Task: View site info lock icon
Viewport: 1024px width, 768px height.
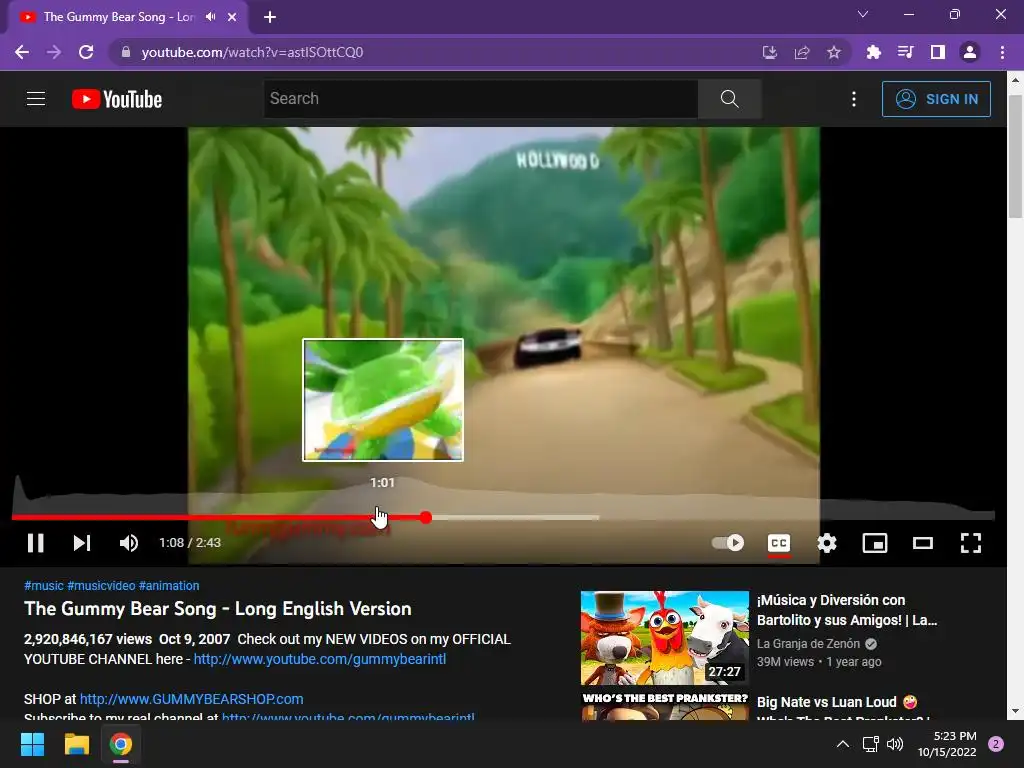Action: point(126,52)
